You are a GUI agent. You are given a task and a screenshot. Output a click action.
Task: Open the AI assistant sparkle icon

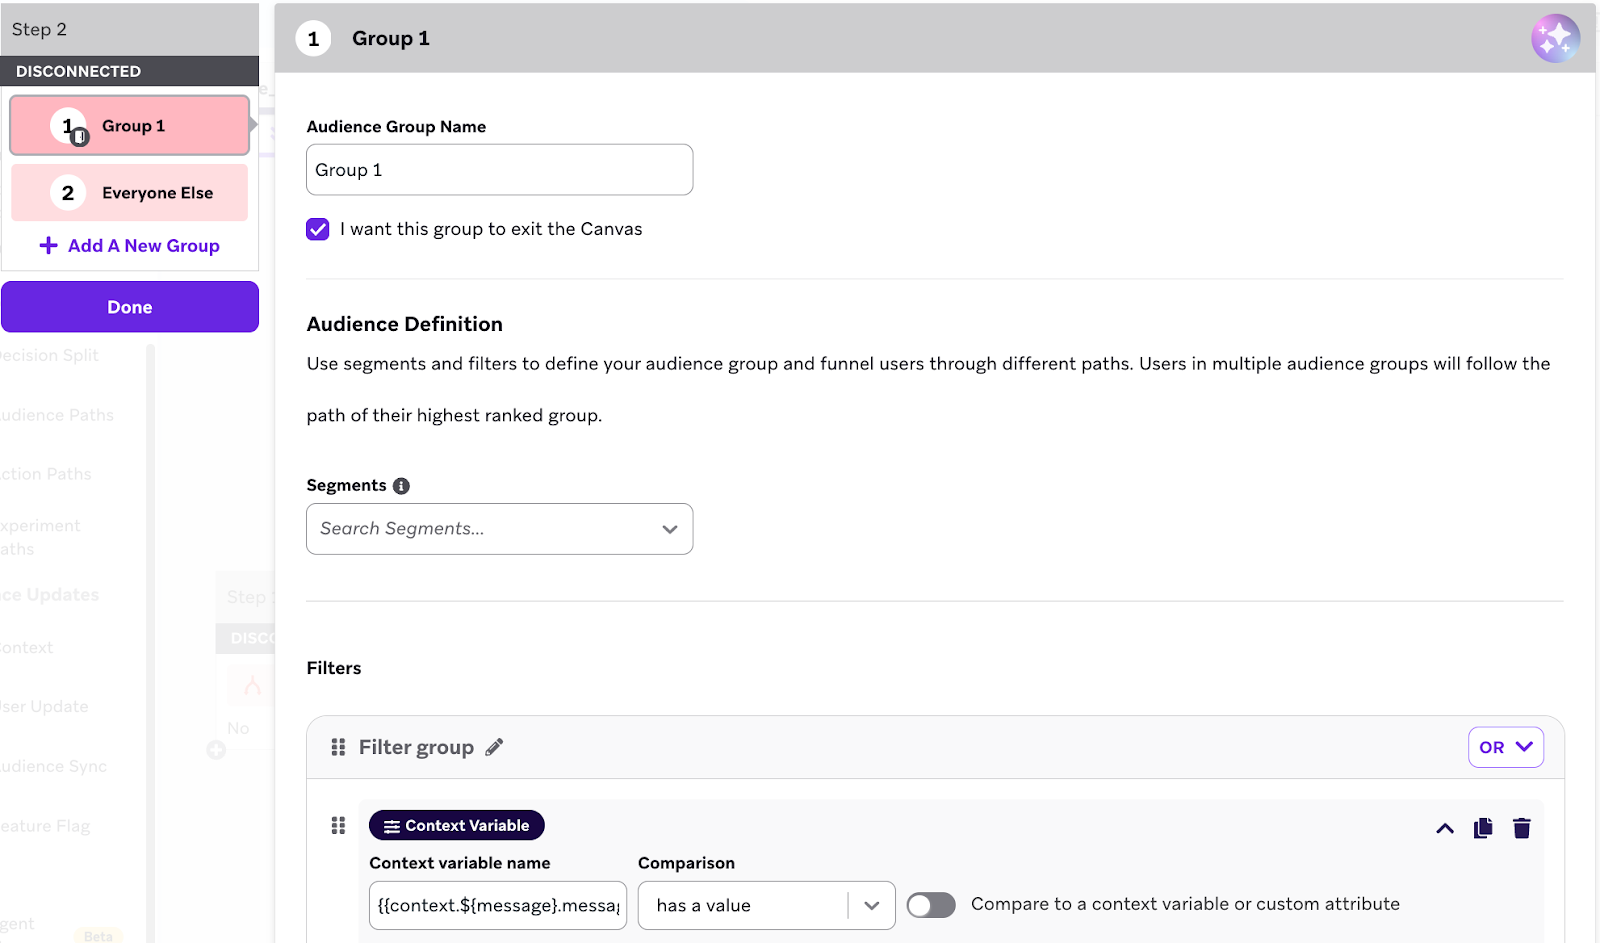pyautogui.click(x=1556, y=37)
